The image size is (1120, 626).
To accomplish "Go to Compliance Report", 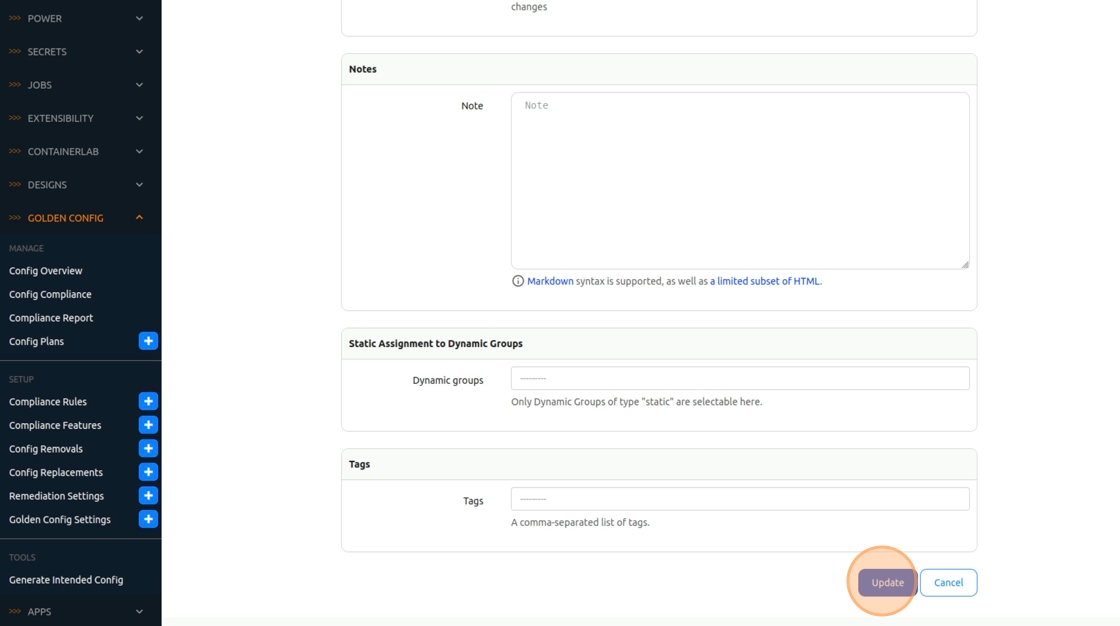I will pos(51,318).
